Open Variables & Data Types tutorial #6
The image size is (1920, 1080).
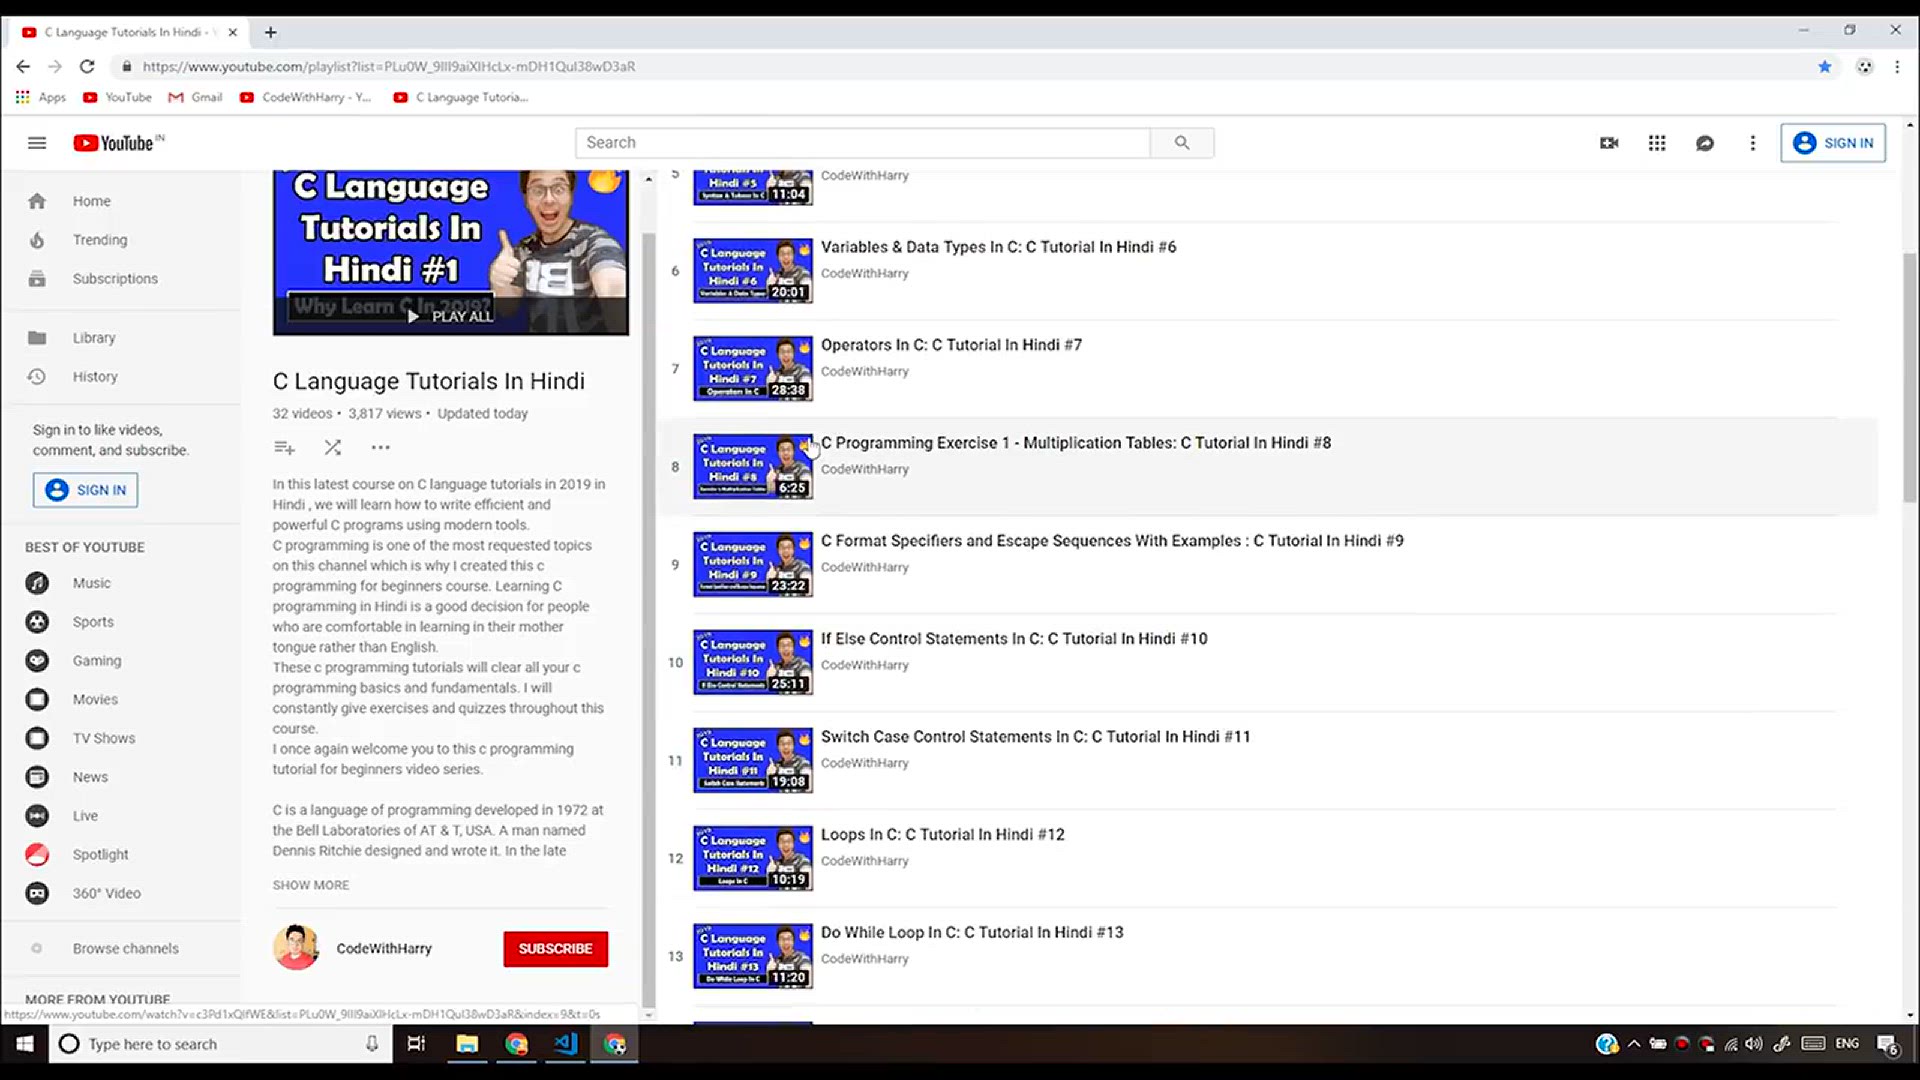pos(998,247)
